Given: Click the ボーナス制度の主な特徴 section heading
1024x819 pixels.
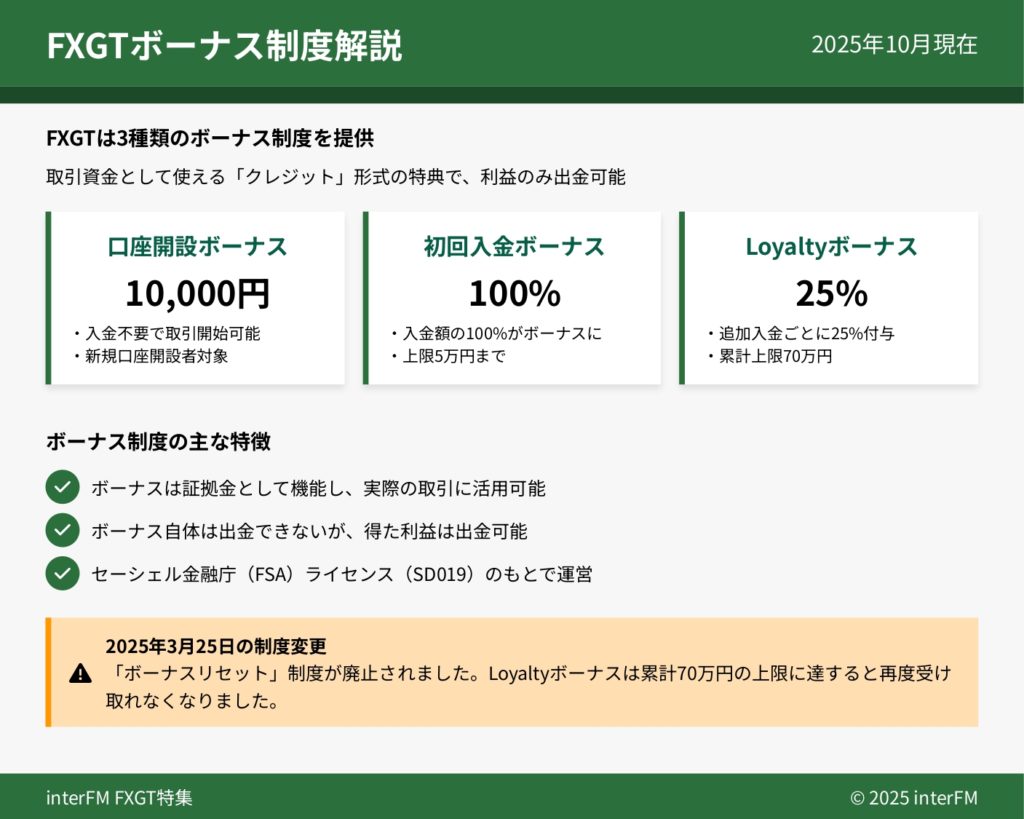Looking at the screenshot, I should [x=158, y=441].
